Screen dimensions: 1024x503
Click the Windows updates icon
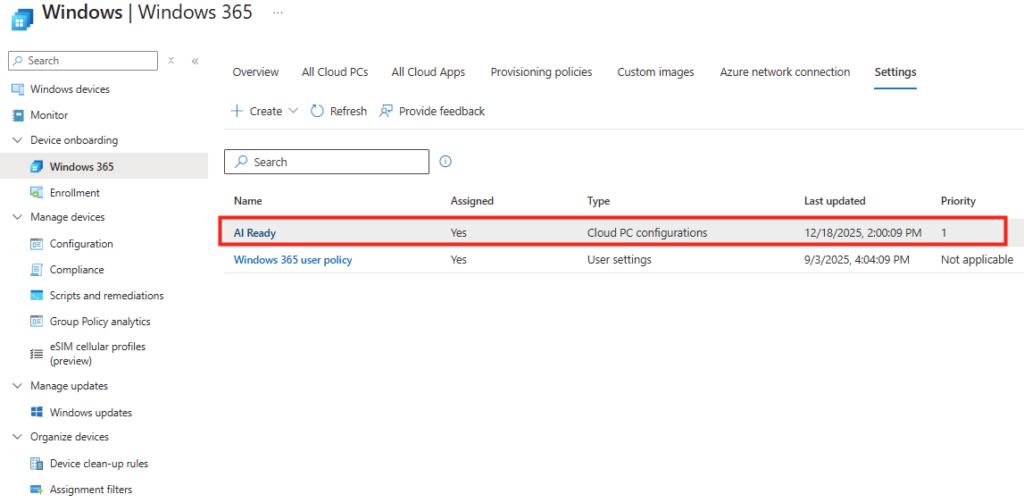coord(37,412)
